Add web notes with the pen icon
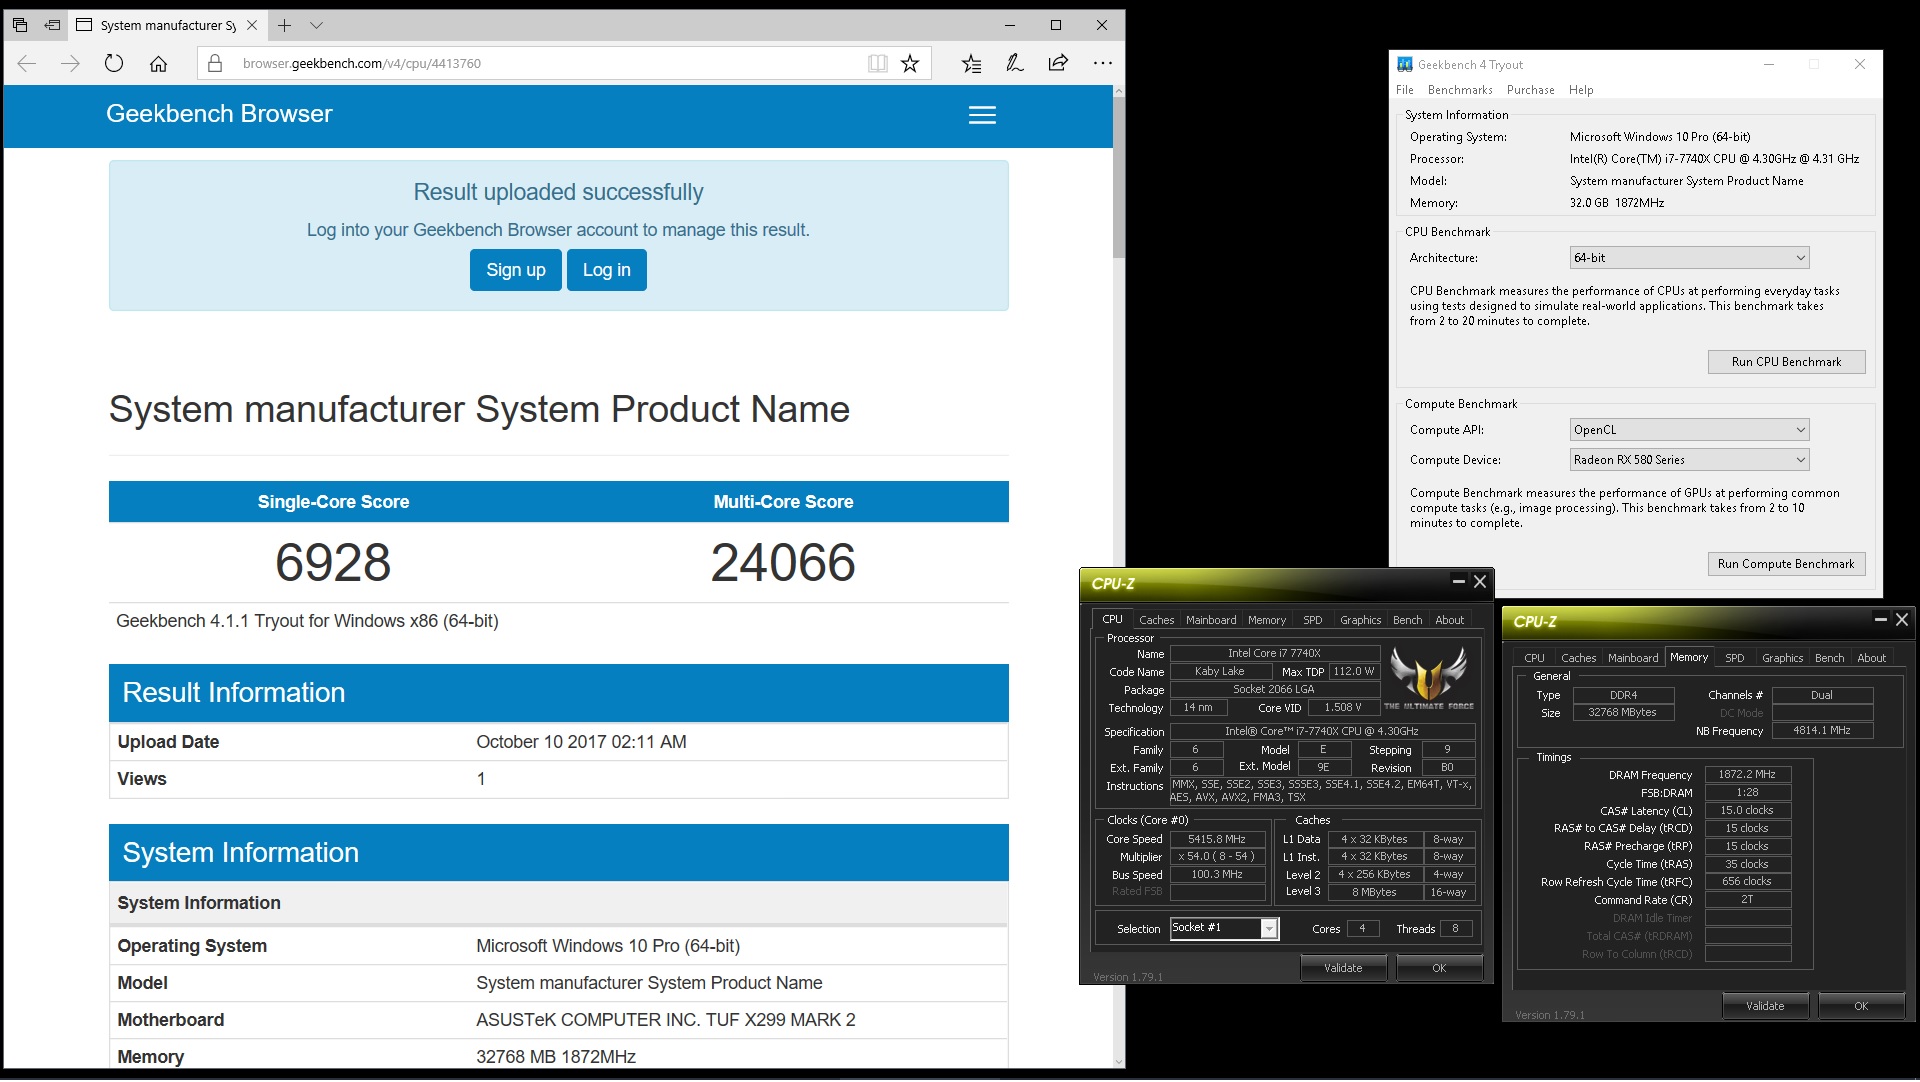 pyautogui.click(x=1014, y=63)
